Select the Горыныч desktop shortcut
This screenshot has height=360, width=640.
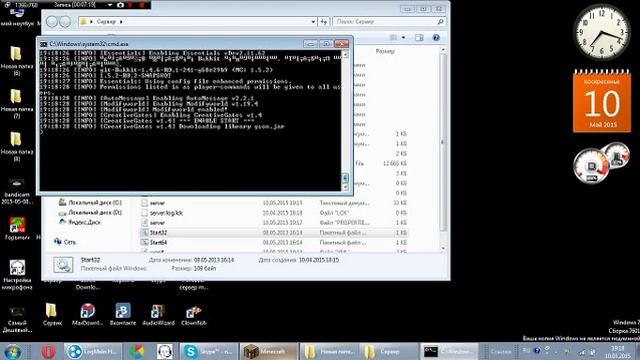[17, 229]
